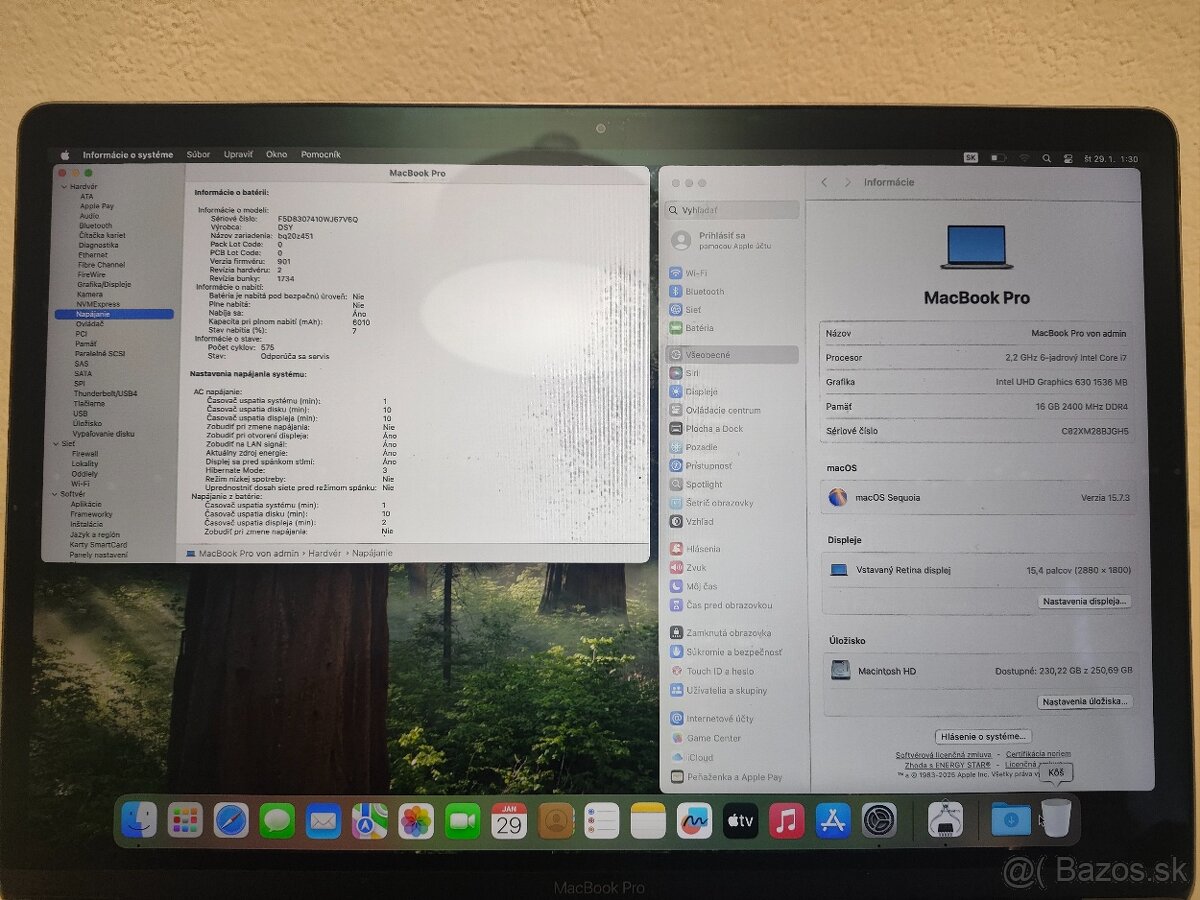Click the Vyhľadať search field

730,210
